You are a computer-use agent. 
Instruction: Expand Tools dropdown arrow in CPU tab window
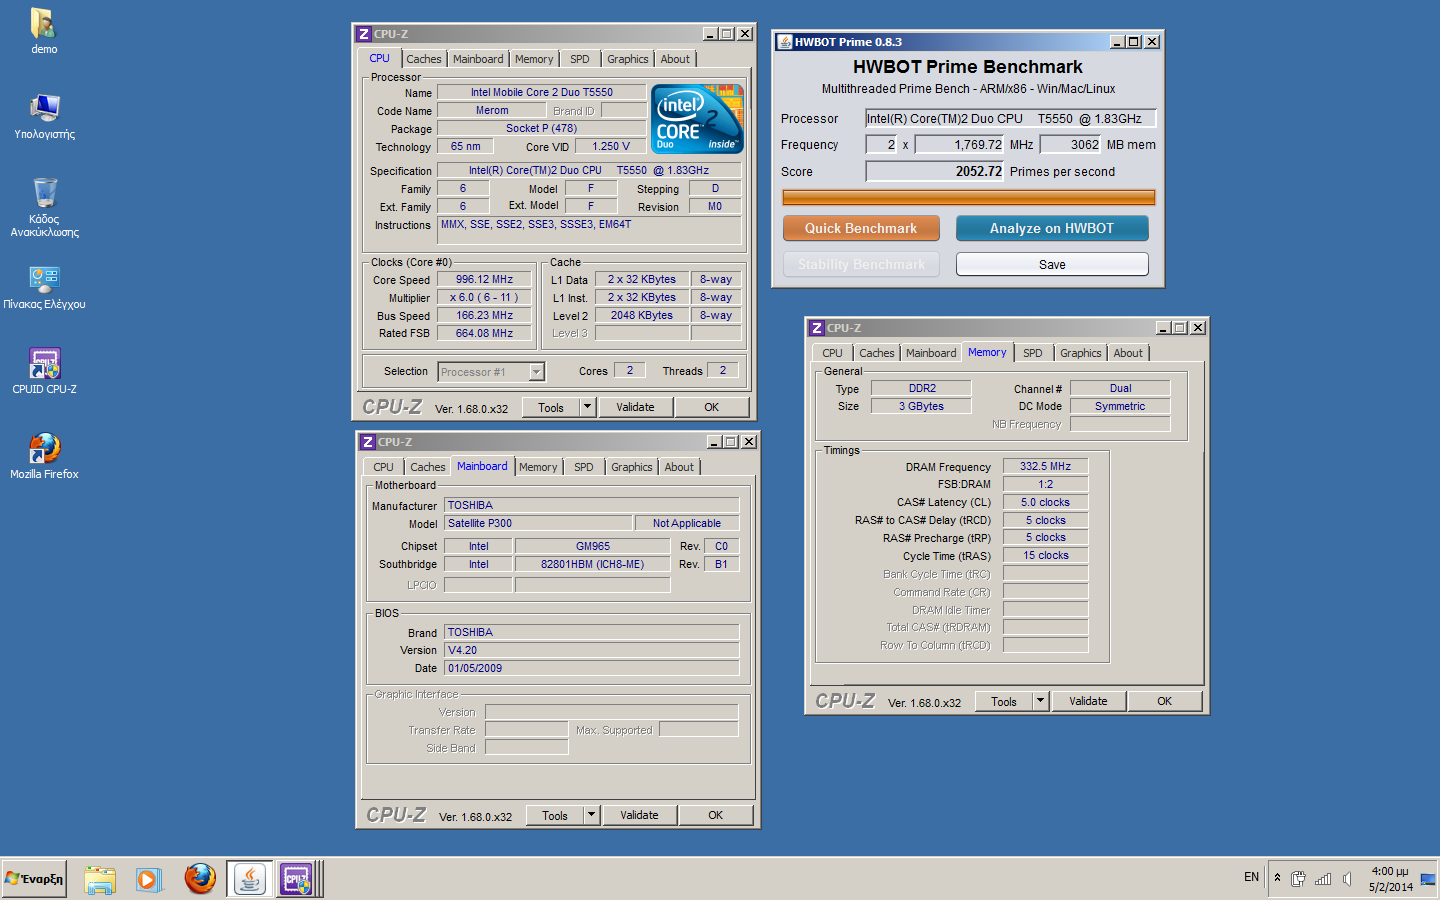(x=588, y=407)
